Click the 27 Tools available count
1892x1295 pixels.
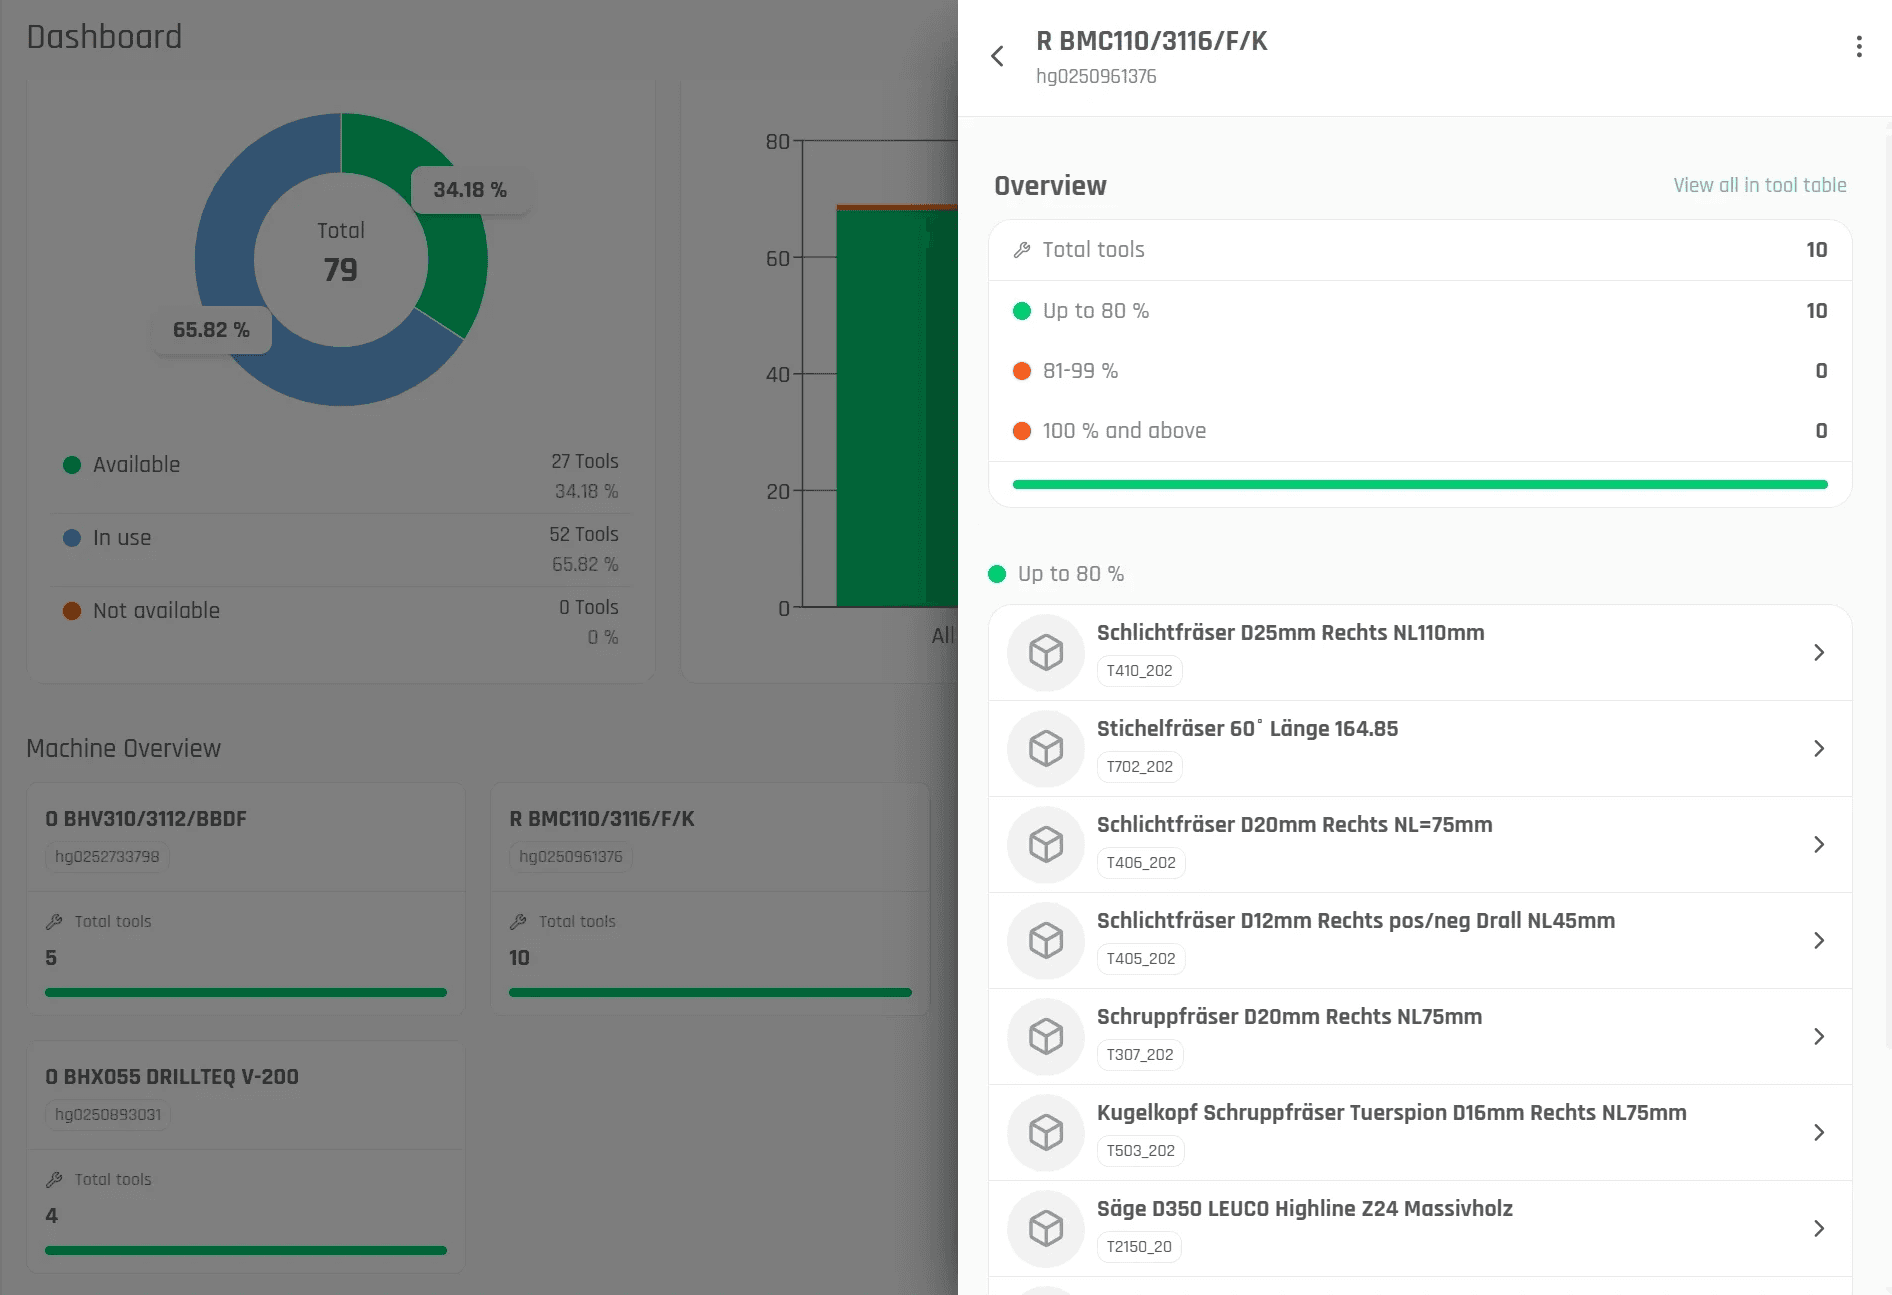(584, 461)
